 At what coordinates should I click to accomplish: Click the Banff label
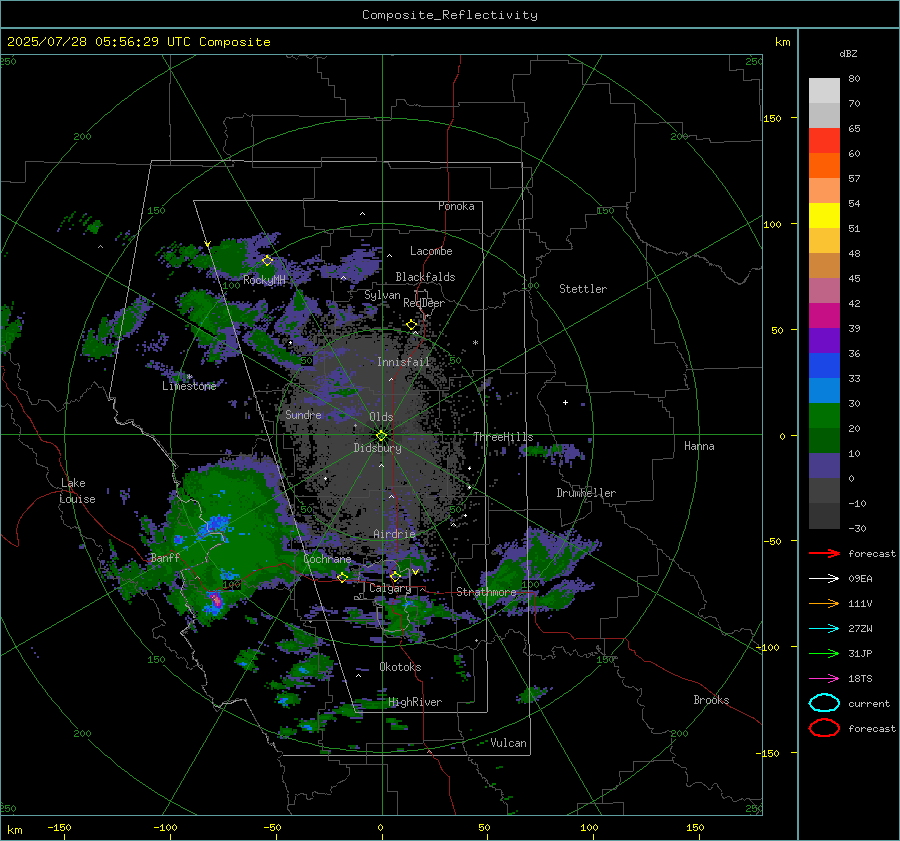[x=165, y=557]
